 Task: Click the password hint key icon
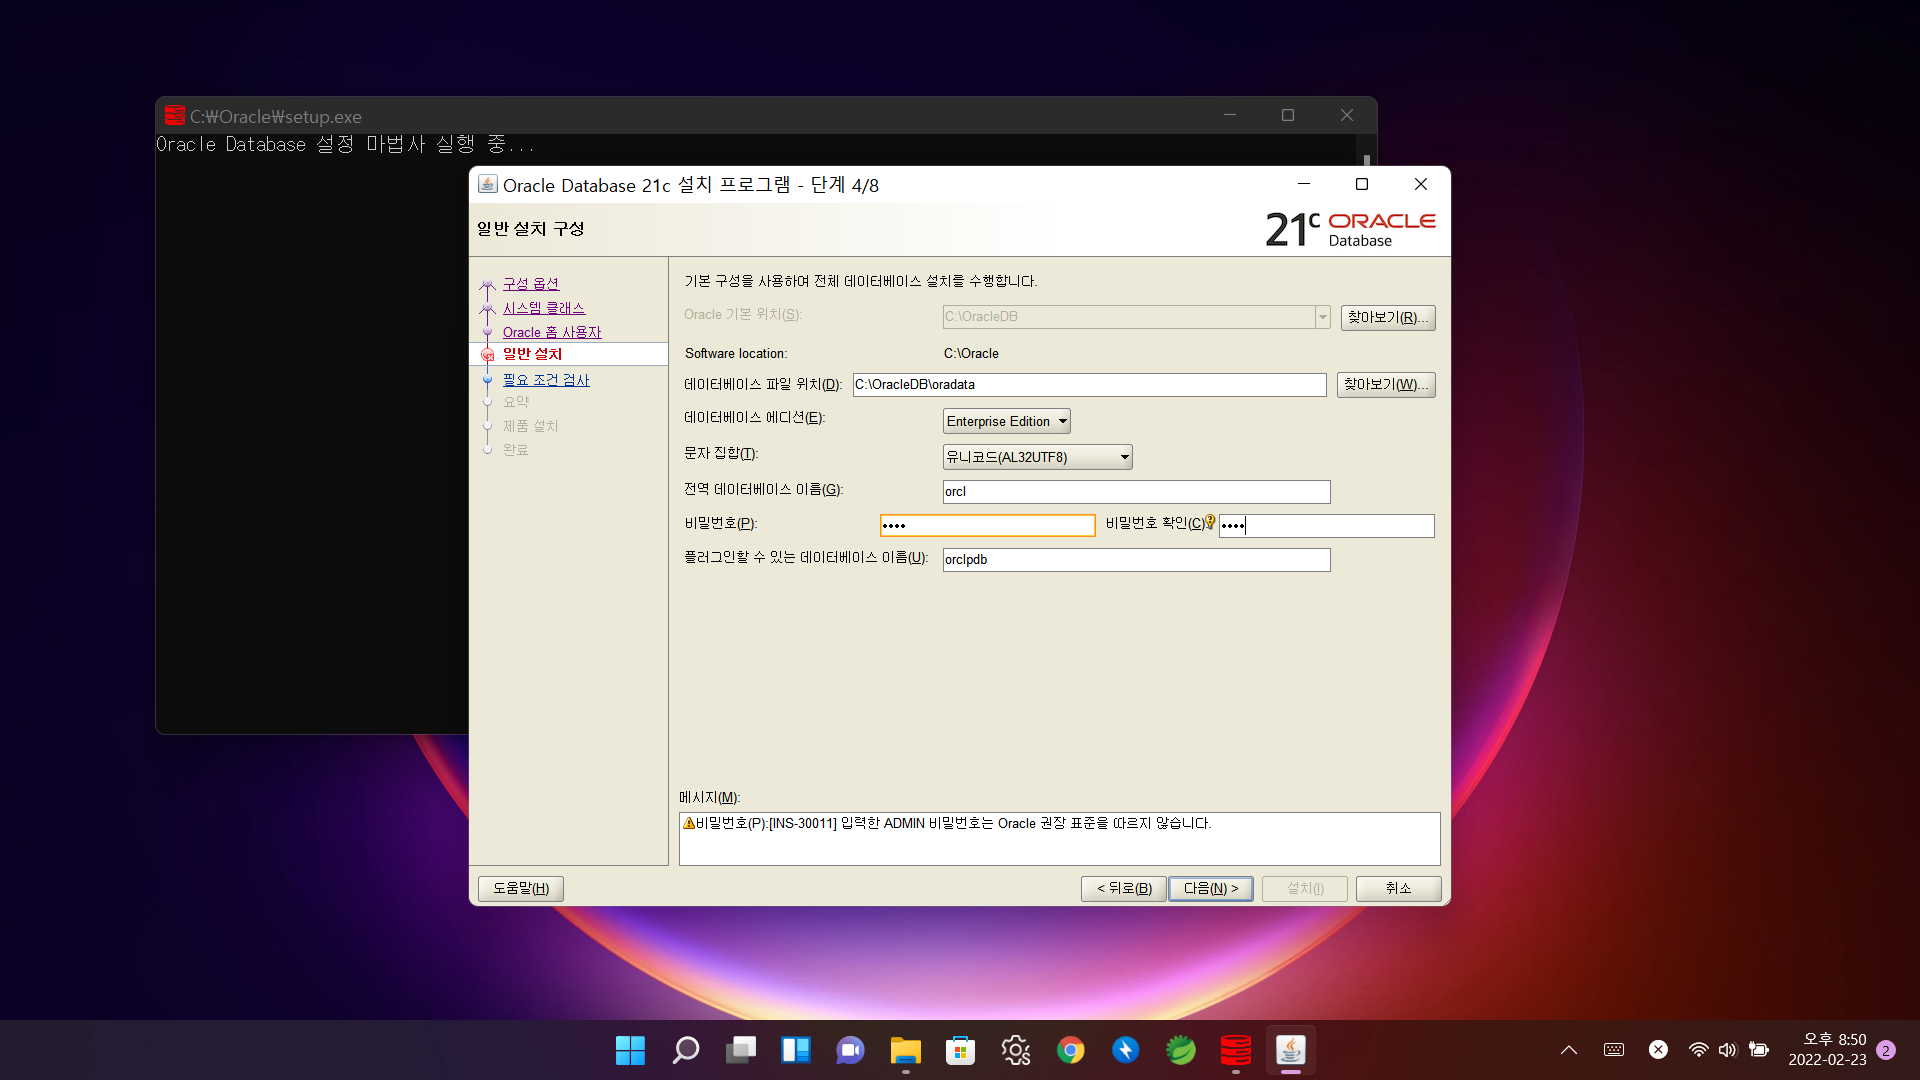(1210, 522)
